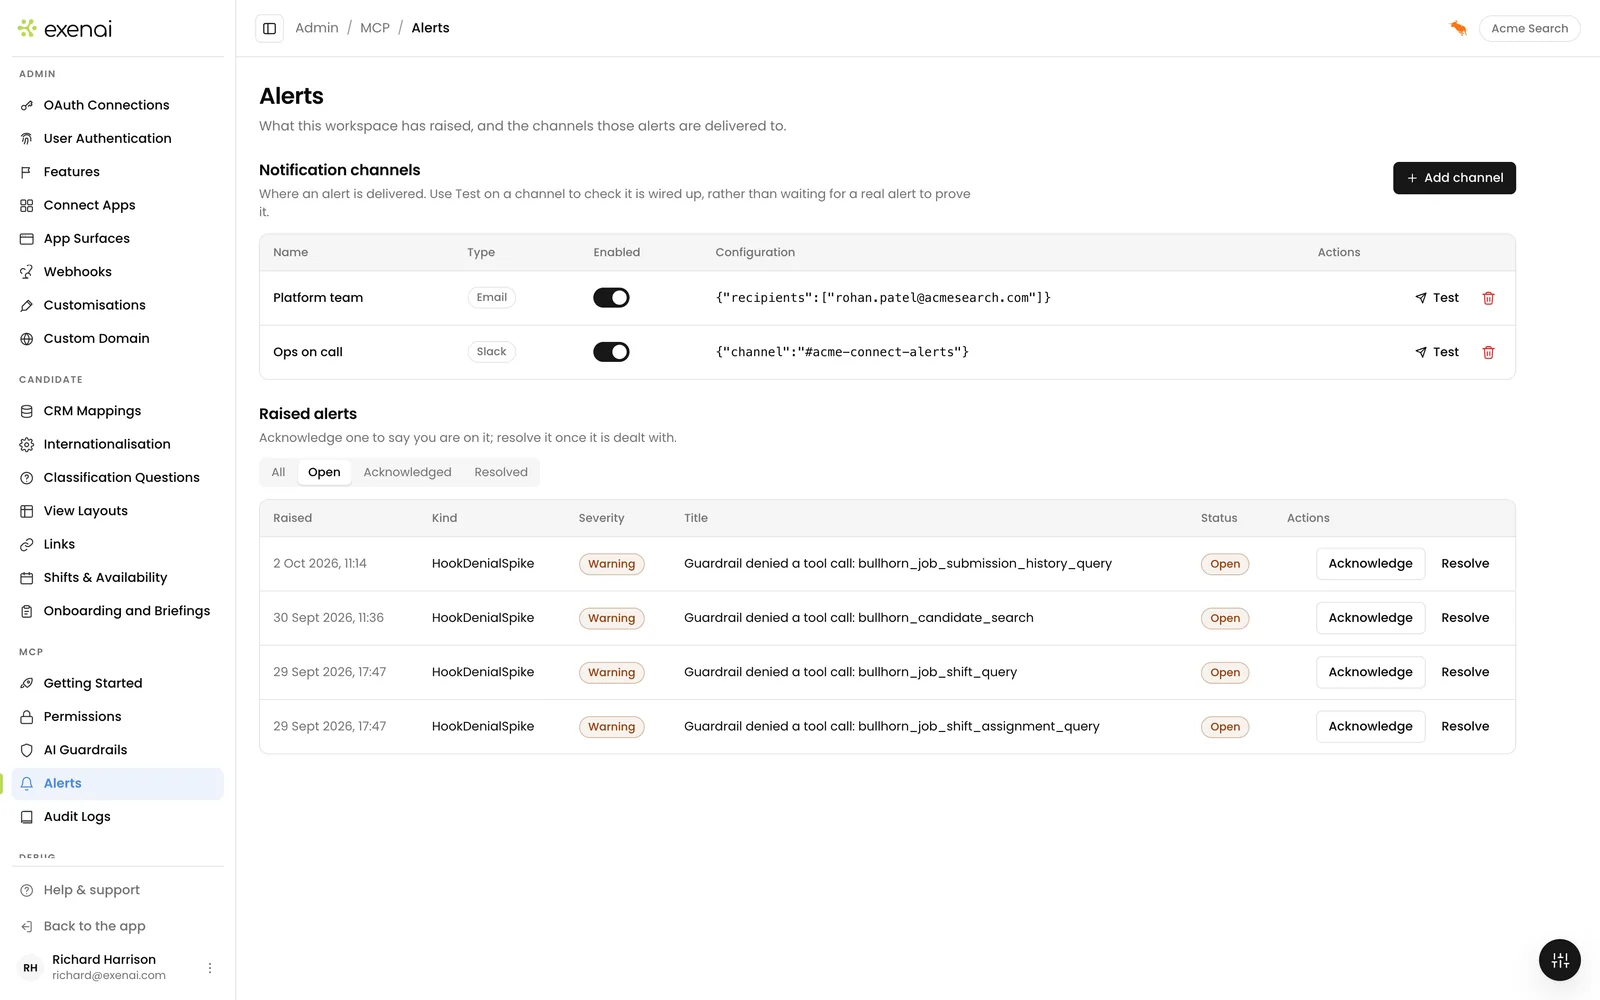The height and width of the screenshot is (1000, 1600).
Task: Resolve the bullhorn_job_shift_assignment_query alert
Action: click(x=1465, y=727)
